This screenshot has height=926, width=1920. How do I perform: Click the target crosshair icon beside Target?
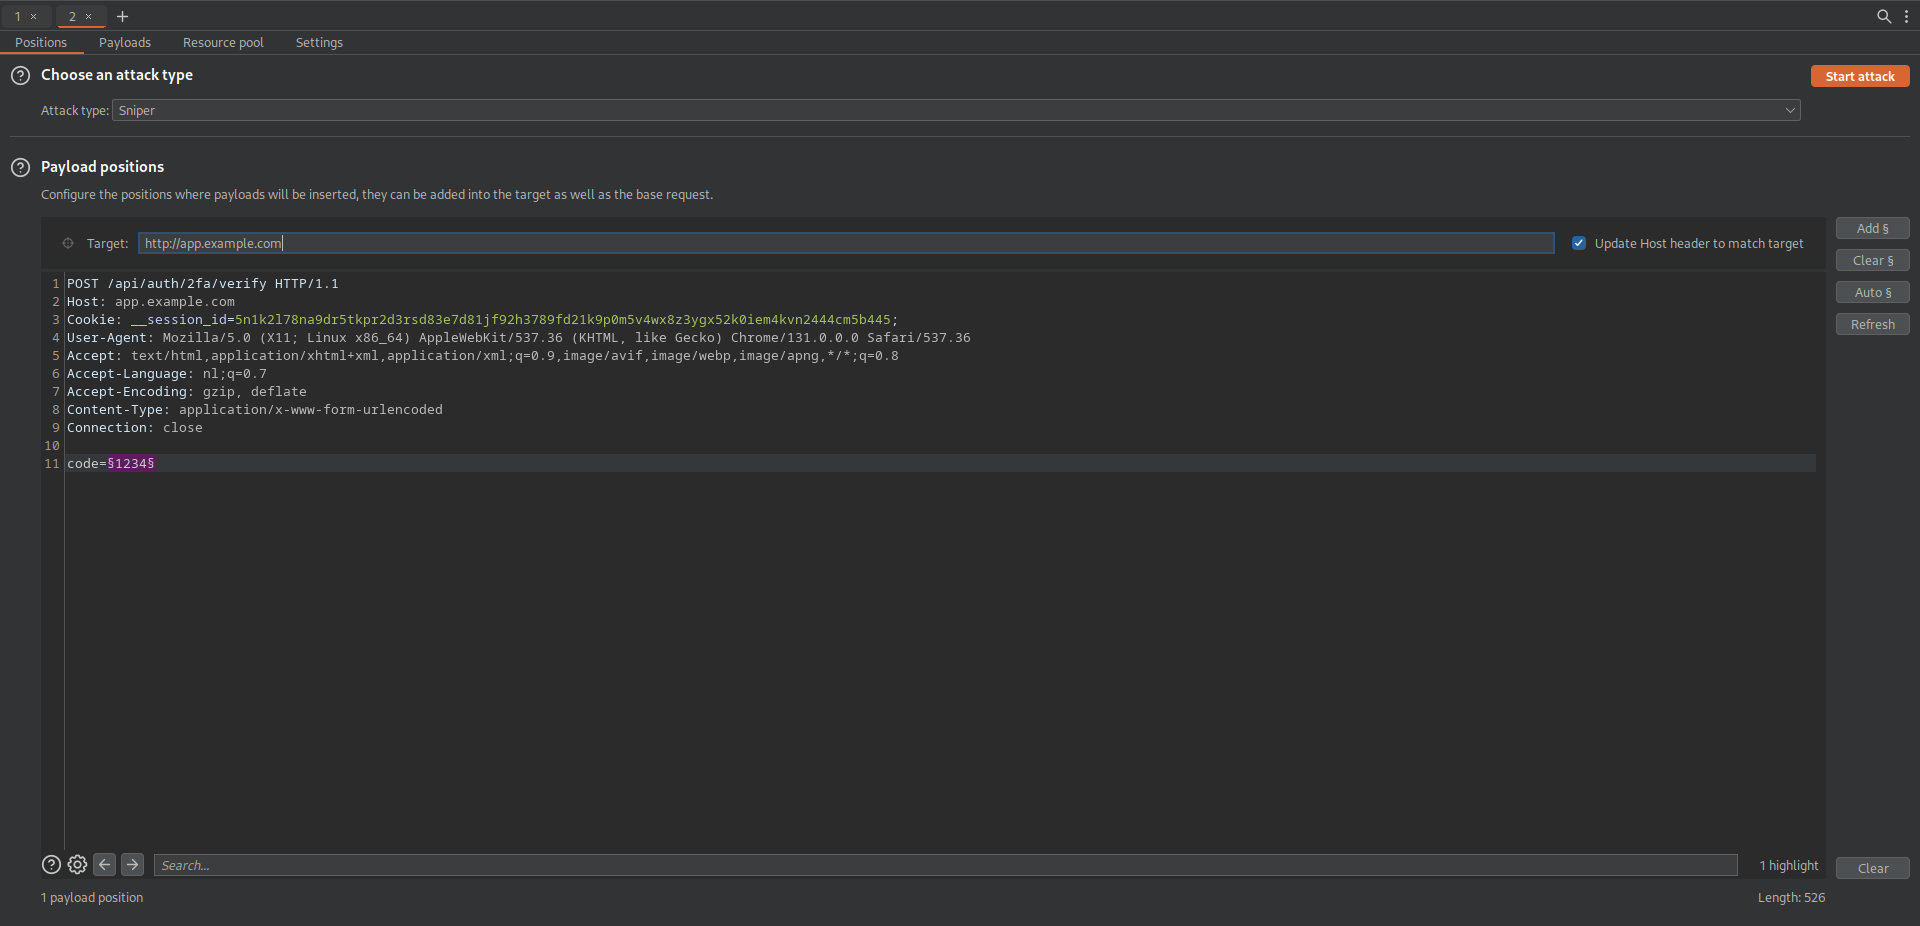(x=68, y=243)
